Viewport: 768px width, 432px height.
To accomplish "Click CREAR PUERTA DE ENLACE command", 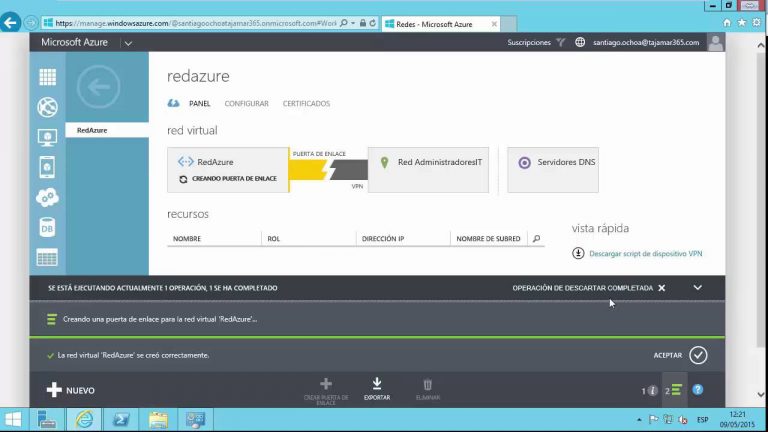I will (x=326, y=391).
